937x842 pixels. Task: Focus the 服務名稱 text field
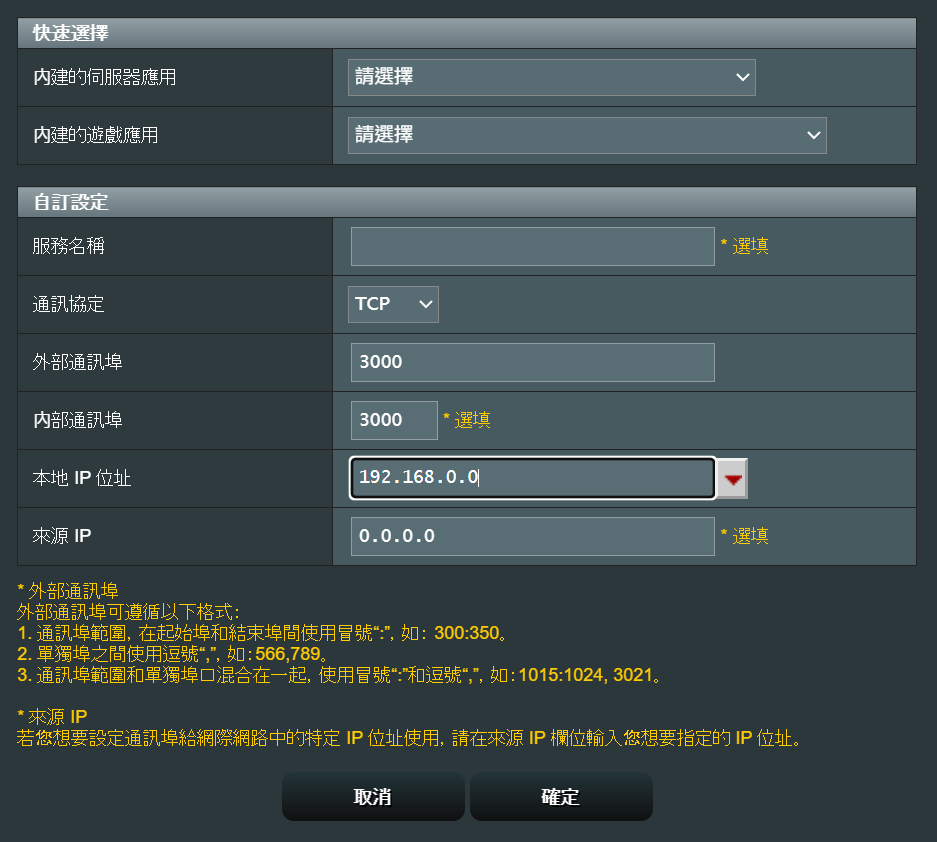coord(532,246)
